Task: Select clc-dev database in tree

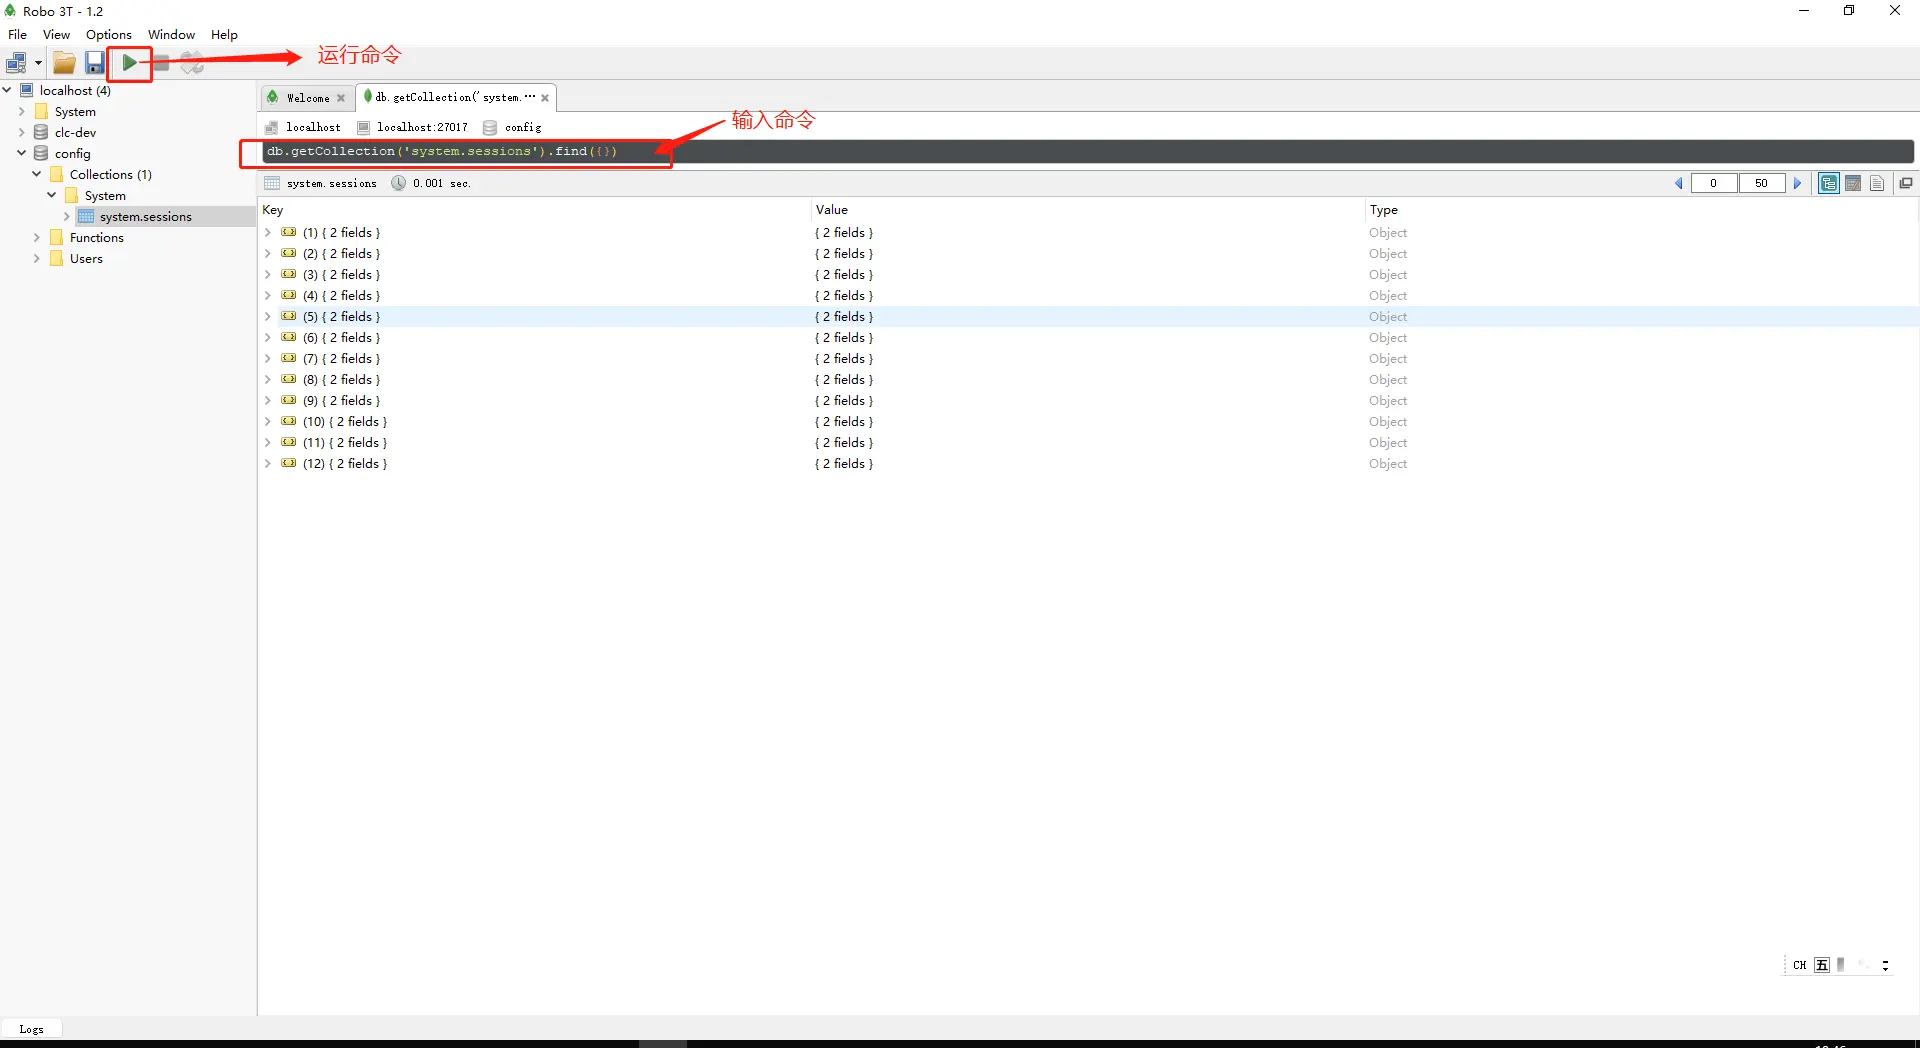Action: (x=75, y=132)
